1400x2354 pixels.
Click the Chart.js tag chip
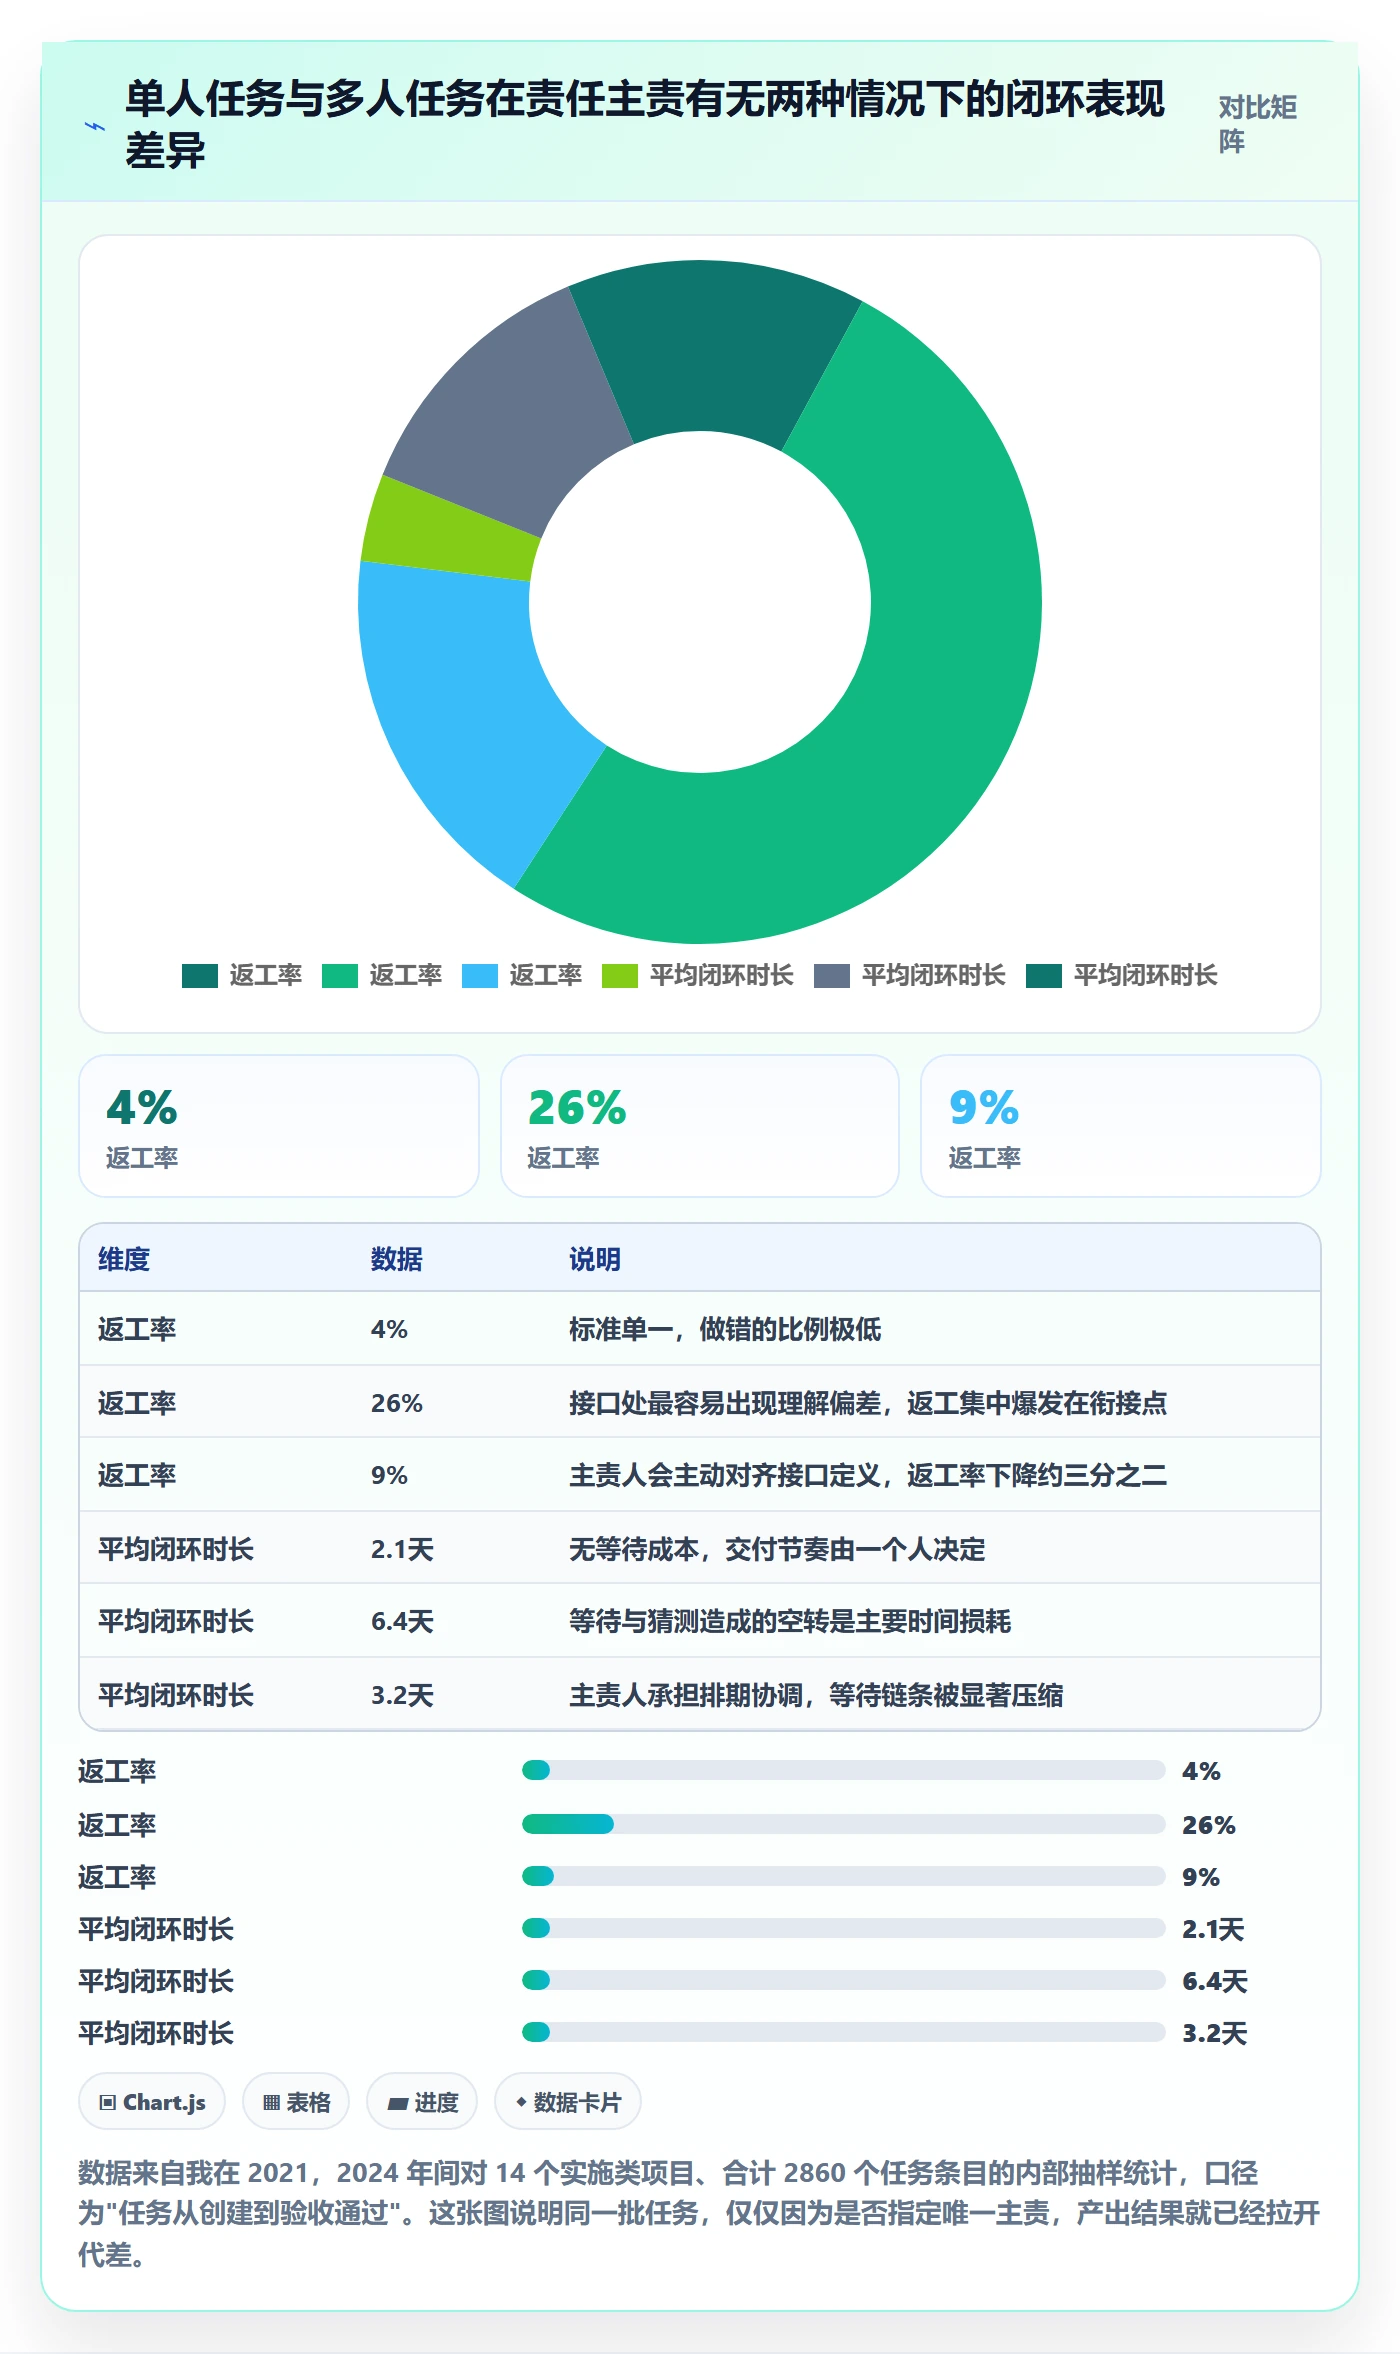click(152, 2102)
